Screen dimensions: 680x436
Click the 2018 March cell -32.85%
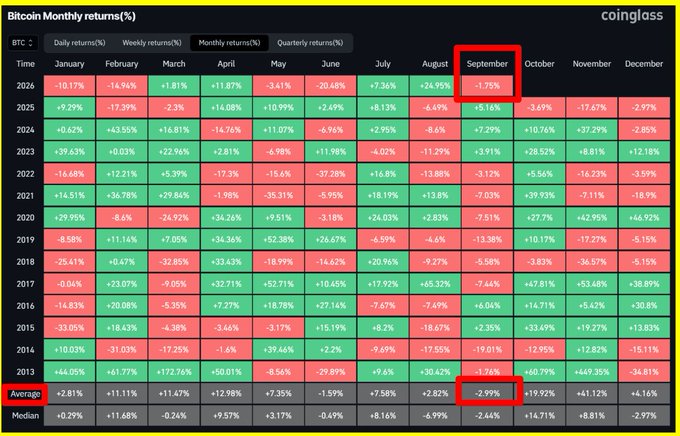[x=174, y=262]
